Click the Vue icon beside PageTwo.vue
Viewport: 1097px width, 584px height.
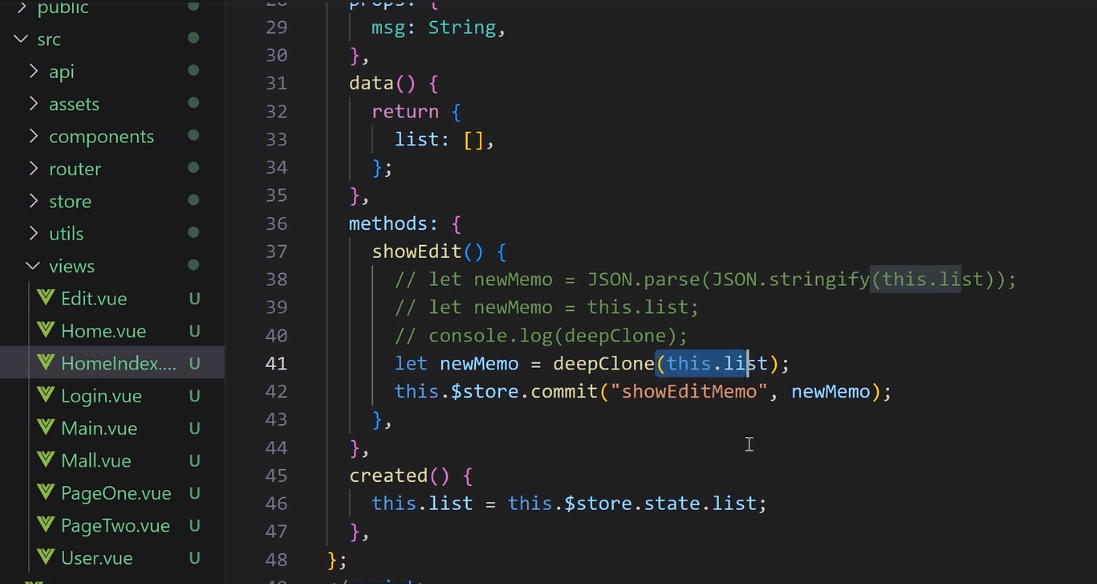tap(46, 525)
